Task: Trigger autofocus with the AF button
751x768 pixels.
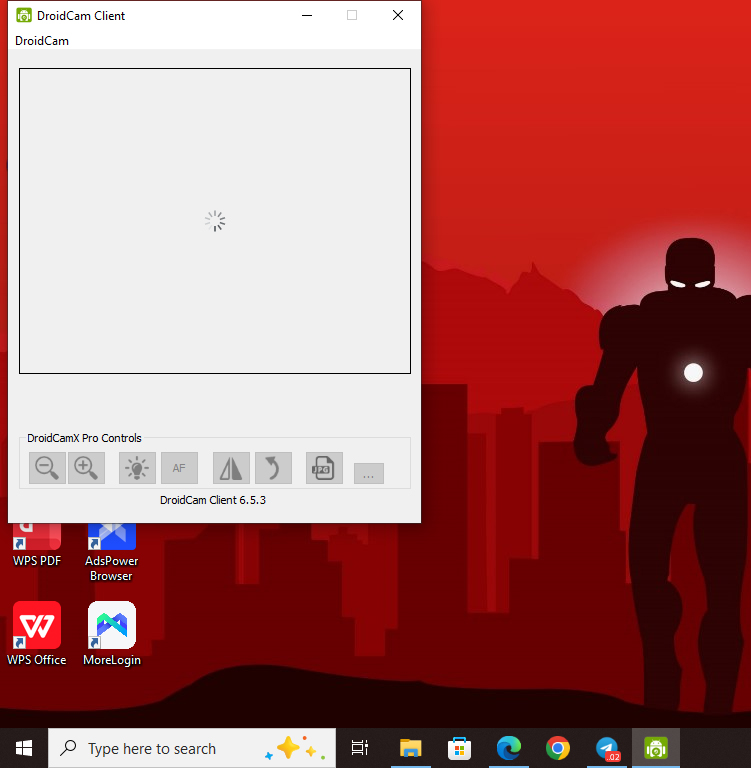Action: pos(179,467)
